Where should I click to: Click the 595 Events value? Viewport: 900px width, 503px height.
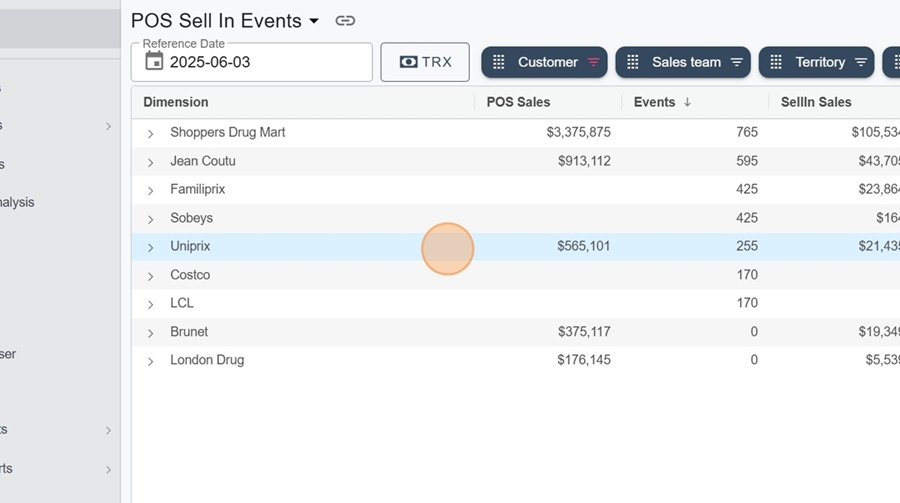click(x=747, y=161)
